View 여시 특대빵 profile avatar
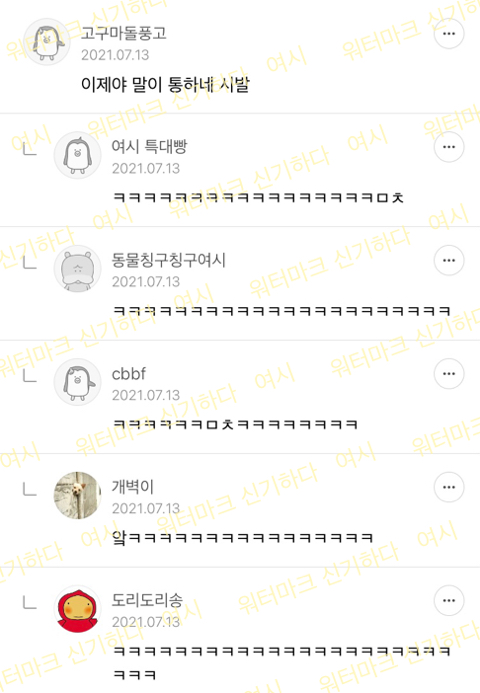 pyautogui.click(x=77, y=155)
